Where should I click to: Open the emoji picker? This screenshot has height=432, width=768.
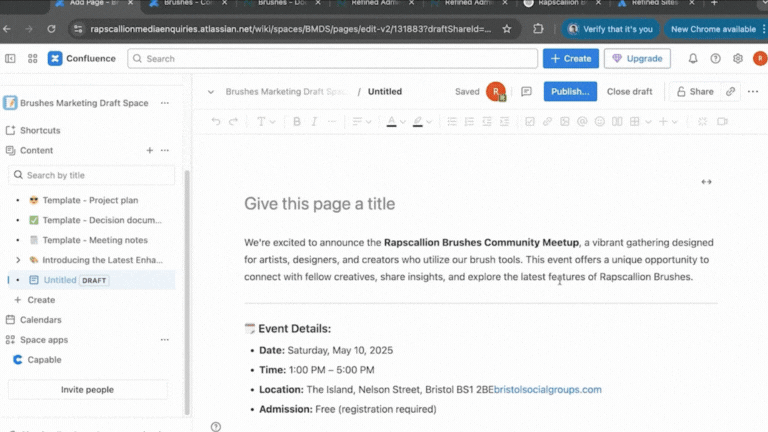pyautogui.click(x=600, y=121)
